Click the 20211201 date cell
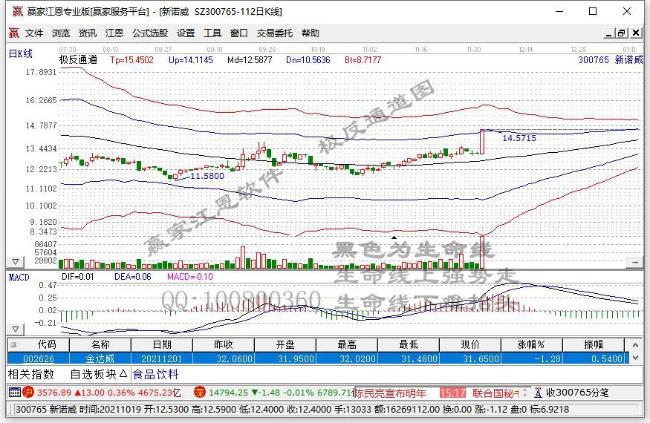The height and width of the screenshot is (423, 650). (162, 358)
